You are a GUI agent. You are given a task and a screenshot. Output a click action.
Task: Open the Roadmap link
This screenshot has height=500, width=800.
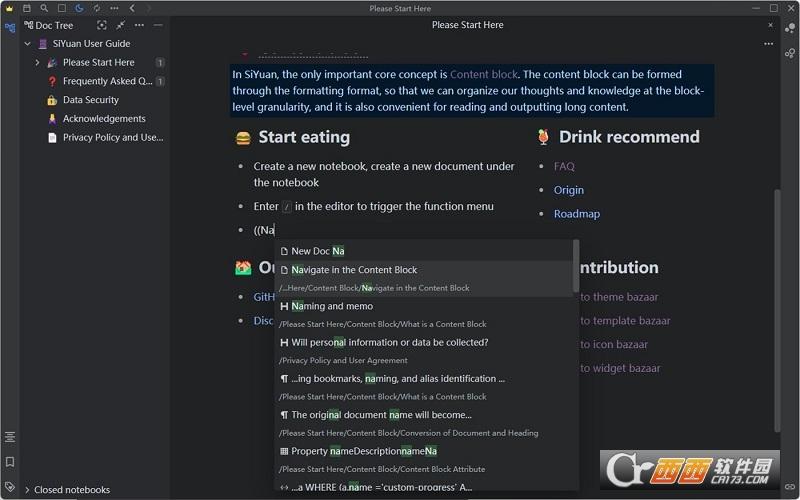coord(577,214)
